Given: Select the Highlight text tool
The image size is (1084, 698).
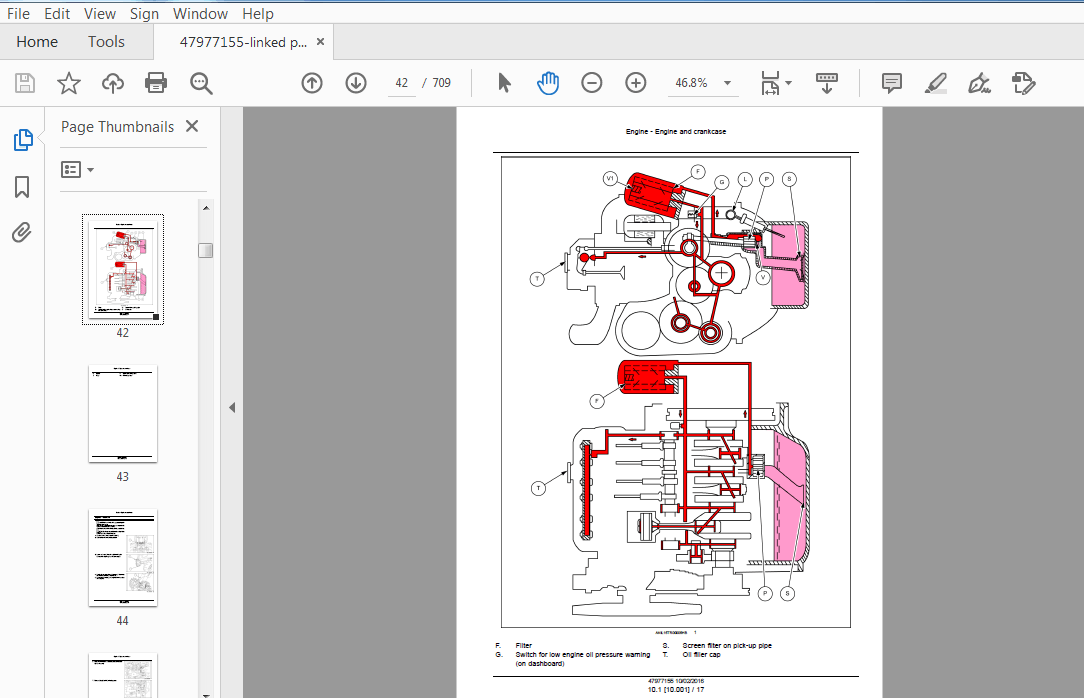Looking at the screenshot, I should tap(935, 83).
